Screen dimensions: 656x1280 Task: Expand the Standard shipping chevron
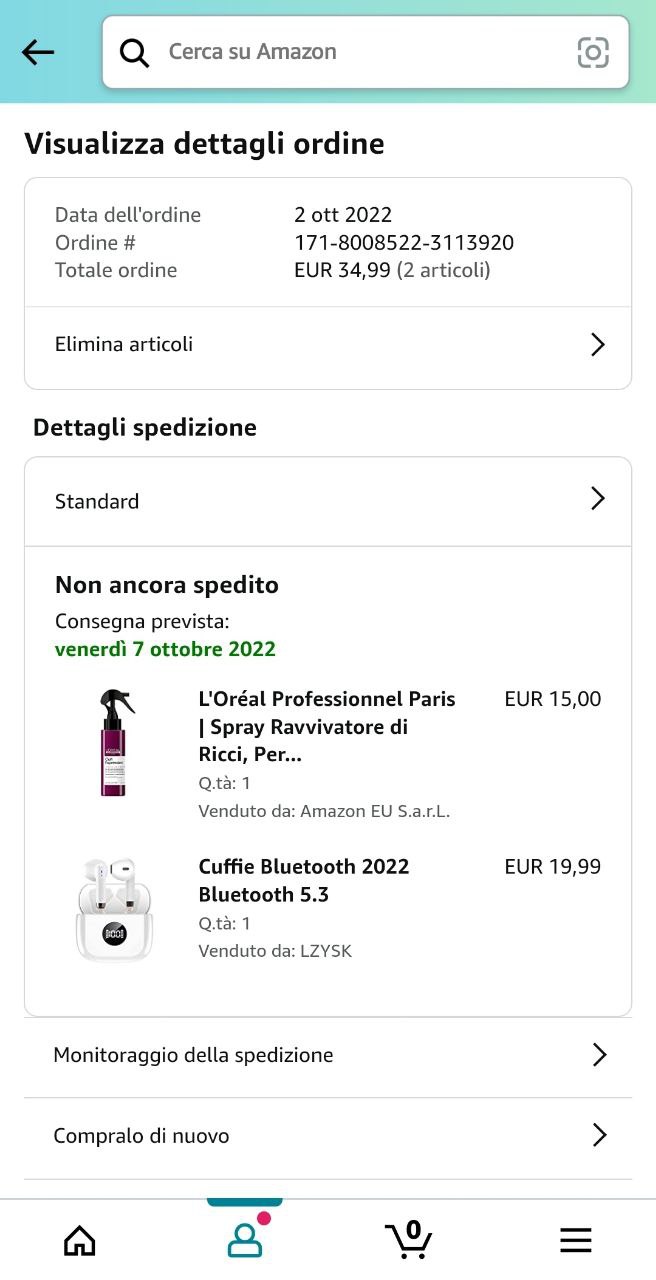pyautogui.click(x=598, y=499)
